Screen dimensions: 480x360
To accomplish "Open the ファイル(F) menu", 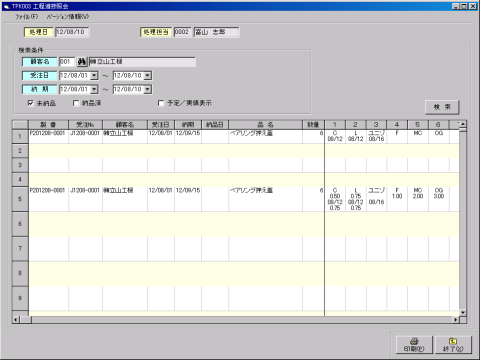I will click(27, 16).
